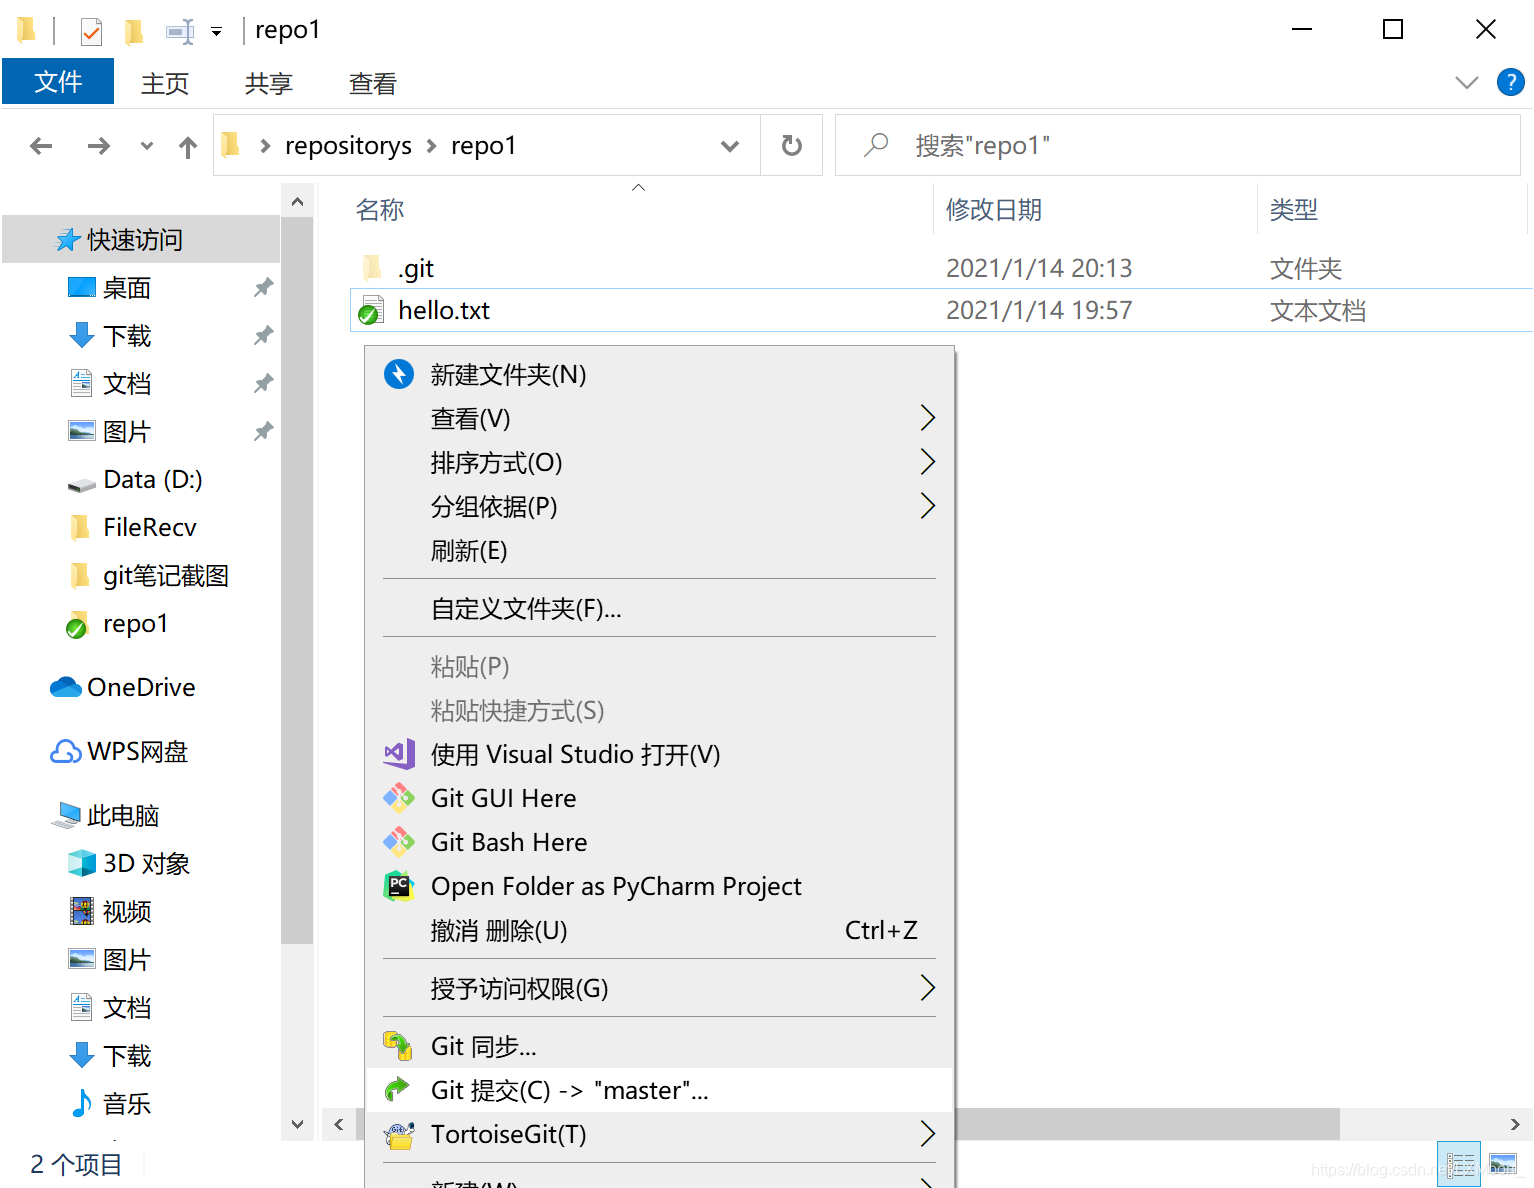This screenshot has height=1188, width=1534.
Task: Click the Git Sync icon
Action: pyautogui.click(x=398, y=1046)
